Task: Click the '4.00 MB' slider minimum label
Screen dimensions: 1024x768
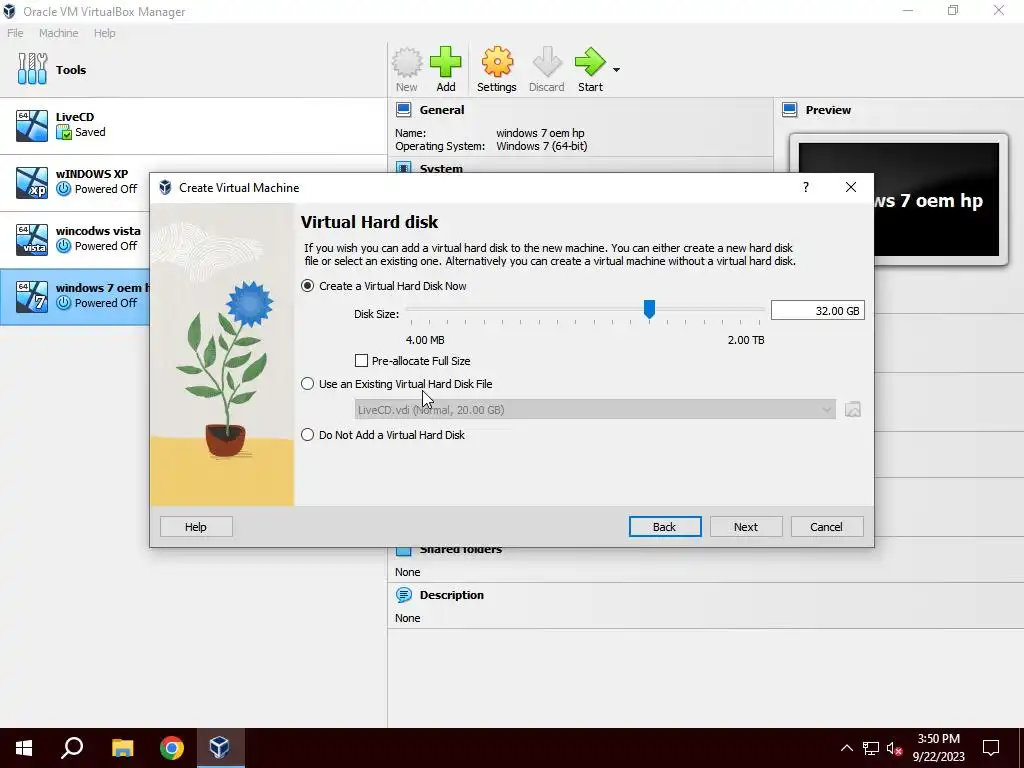Action: click(x=425, y=340)
